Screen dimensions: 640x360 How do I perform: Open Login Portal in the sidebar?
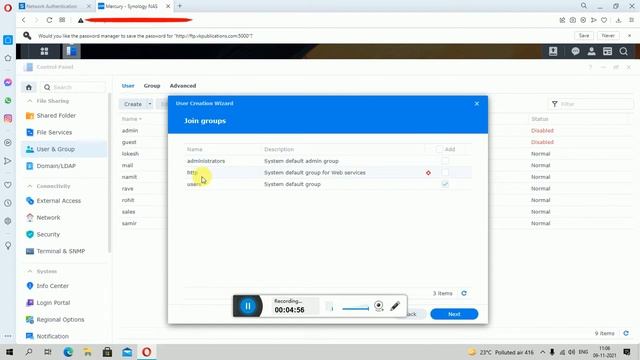click(x=53, y=302)
